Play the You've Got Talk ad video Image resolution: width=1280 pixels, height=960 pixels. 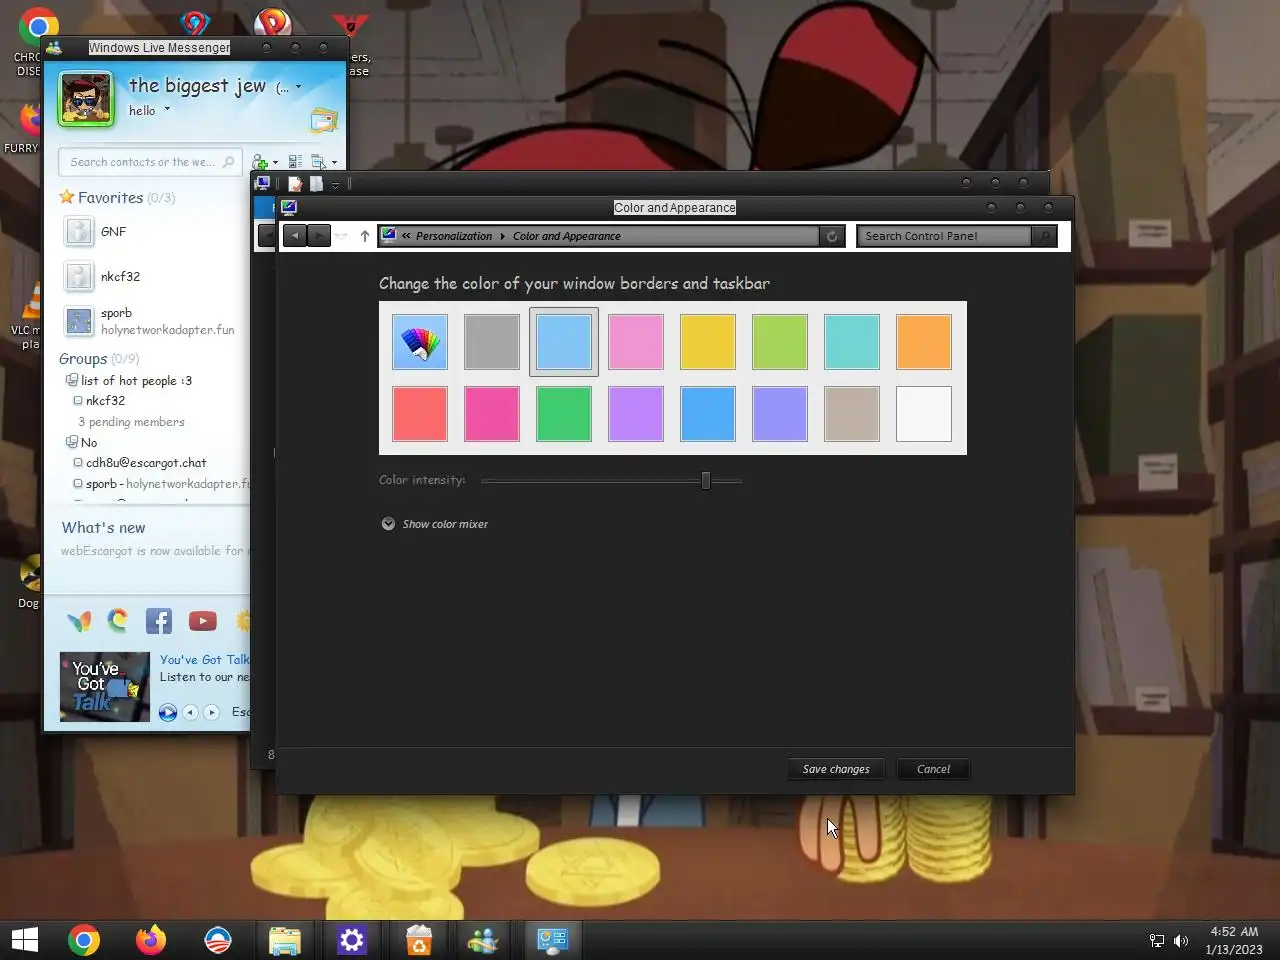tap(168, 713)
